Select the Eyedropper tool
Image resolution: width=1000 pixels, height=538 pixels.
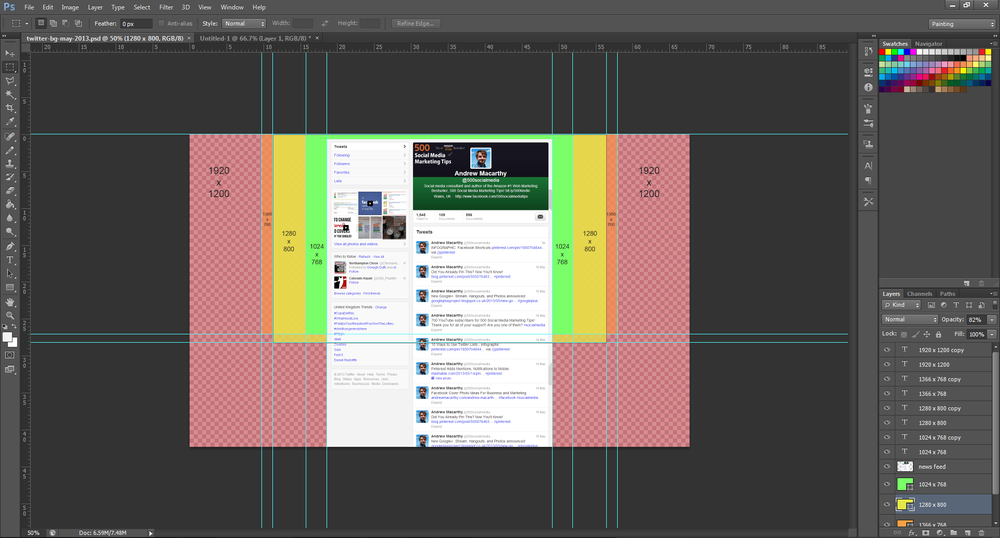[x=10, y=122]
